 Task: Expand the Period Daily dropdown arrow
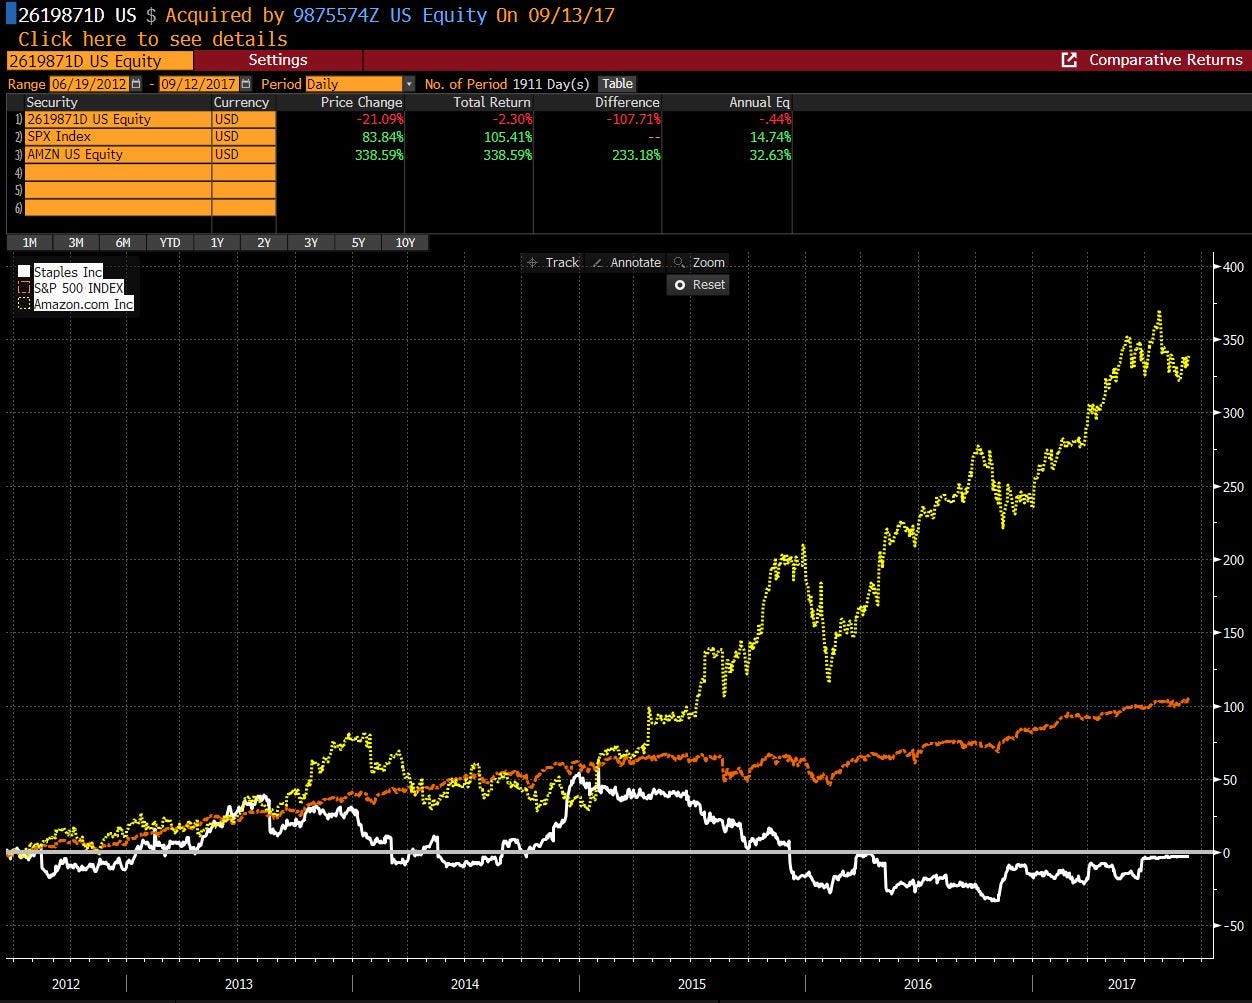tap(409, 84)
